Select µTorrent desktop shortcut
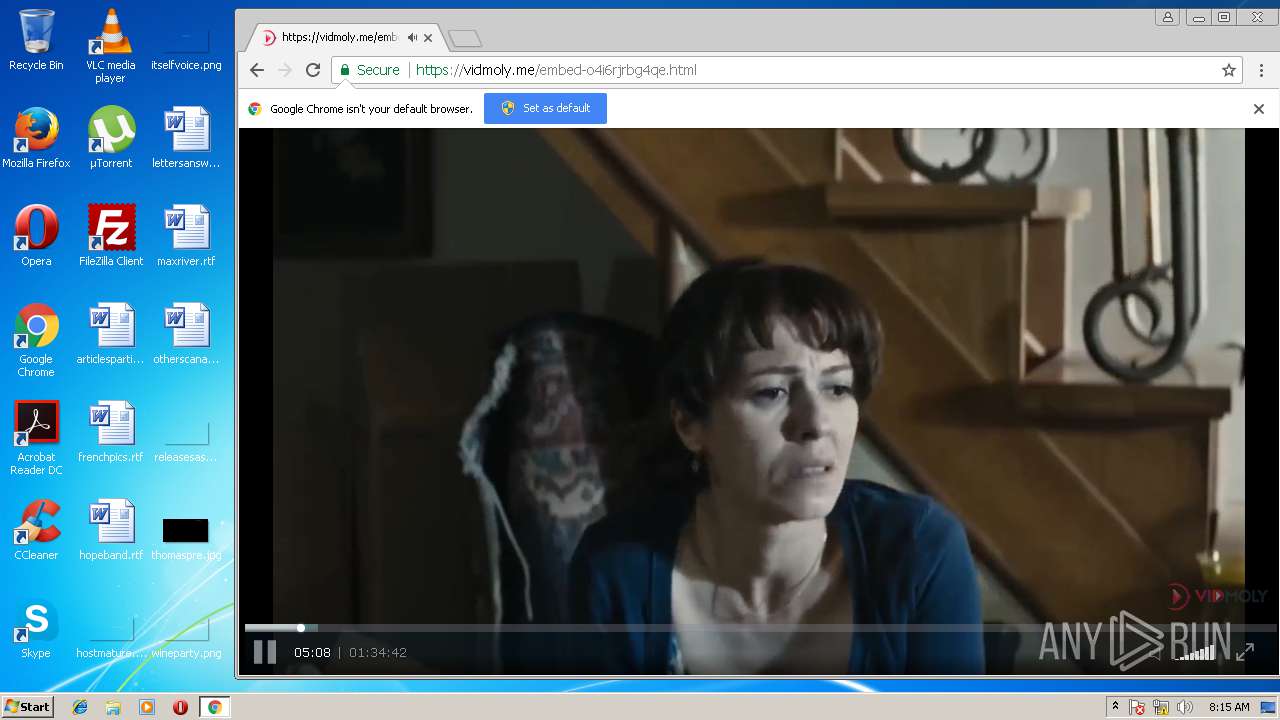The height and width of the screenshot is (720, 1280). [x=111, y=138]
